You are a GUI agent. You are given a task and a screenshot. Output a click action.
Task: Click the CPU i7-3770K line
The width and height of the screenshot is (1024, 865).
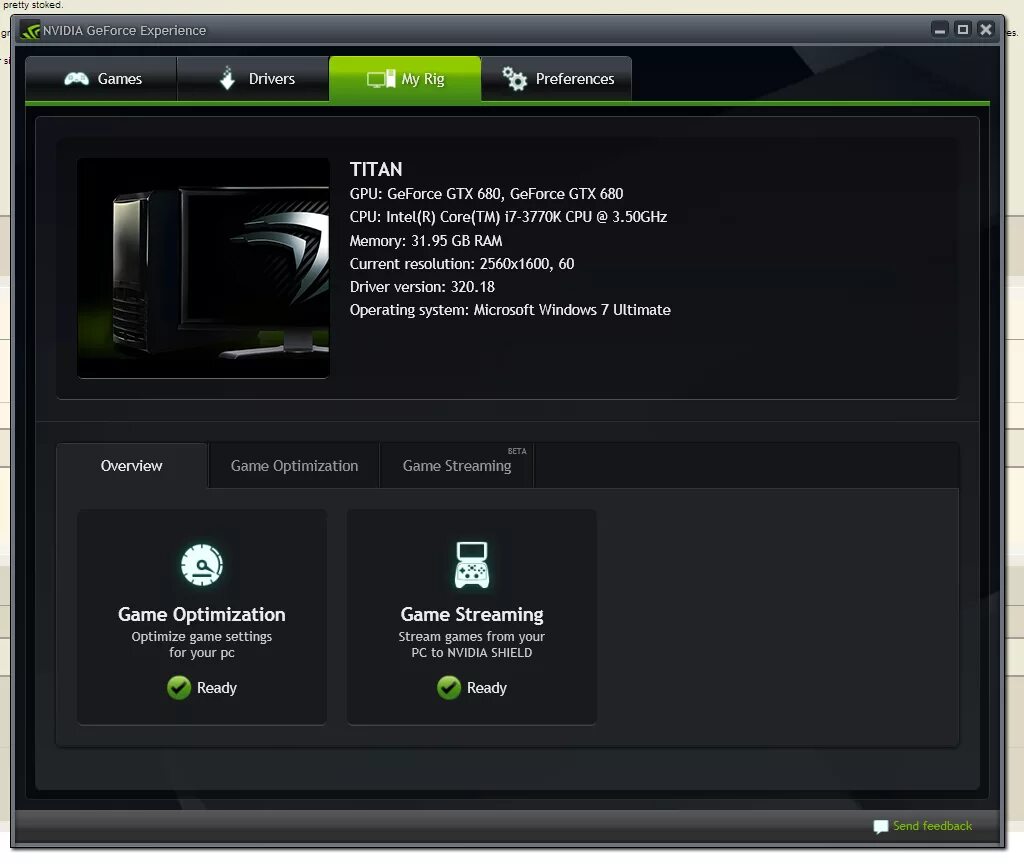tap(508, 217)
